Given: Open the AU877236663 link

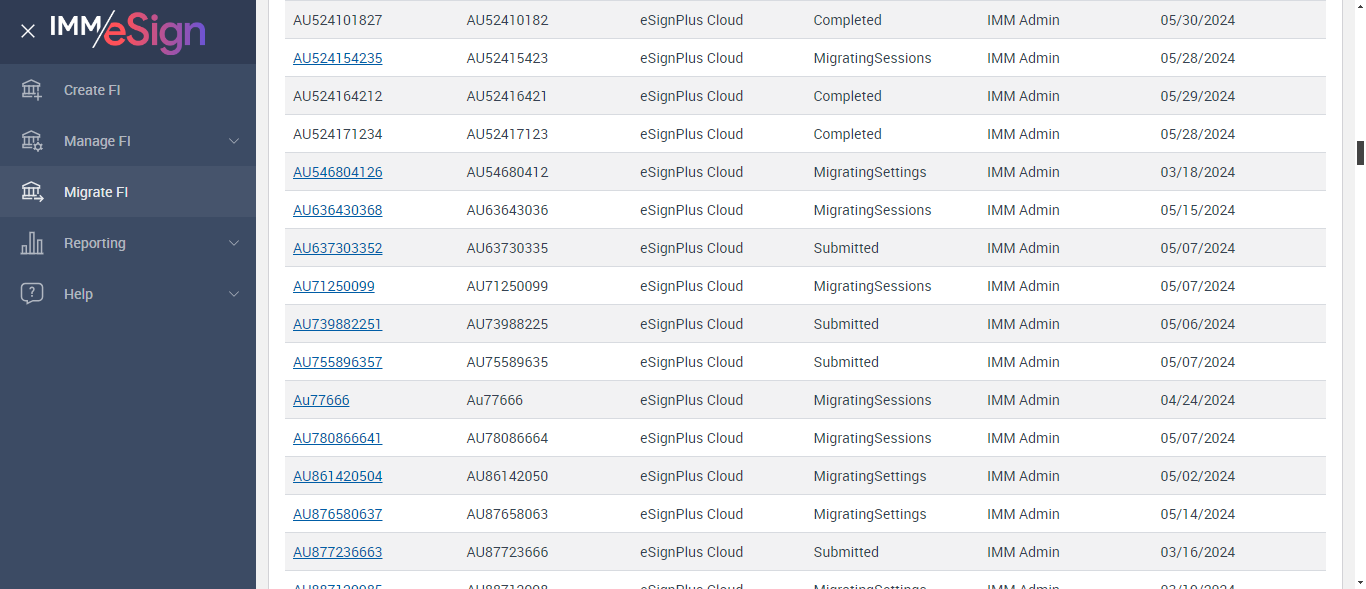Looking at the screenshot, I should pos(337,552).
